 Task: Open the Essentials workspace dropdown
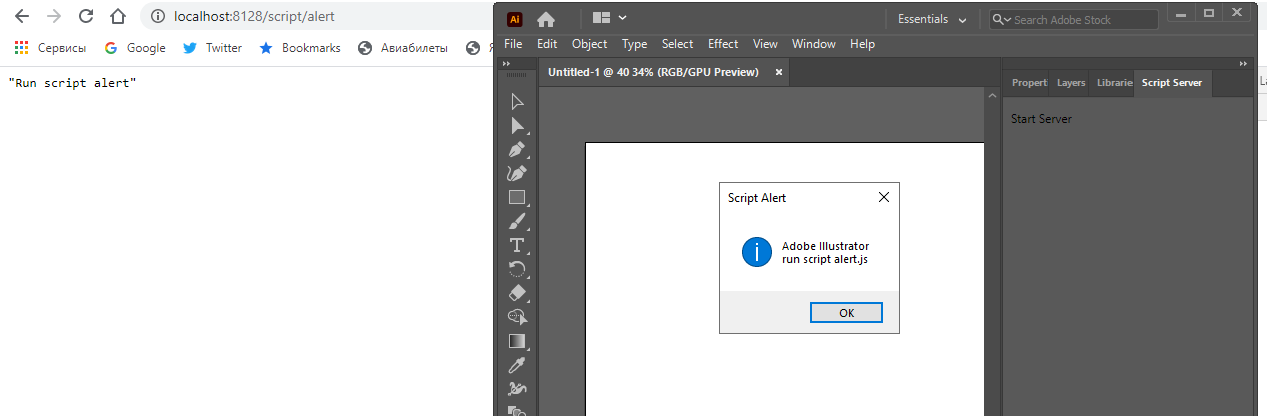(932, 19)
